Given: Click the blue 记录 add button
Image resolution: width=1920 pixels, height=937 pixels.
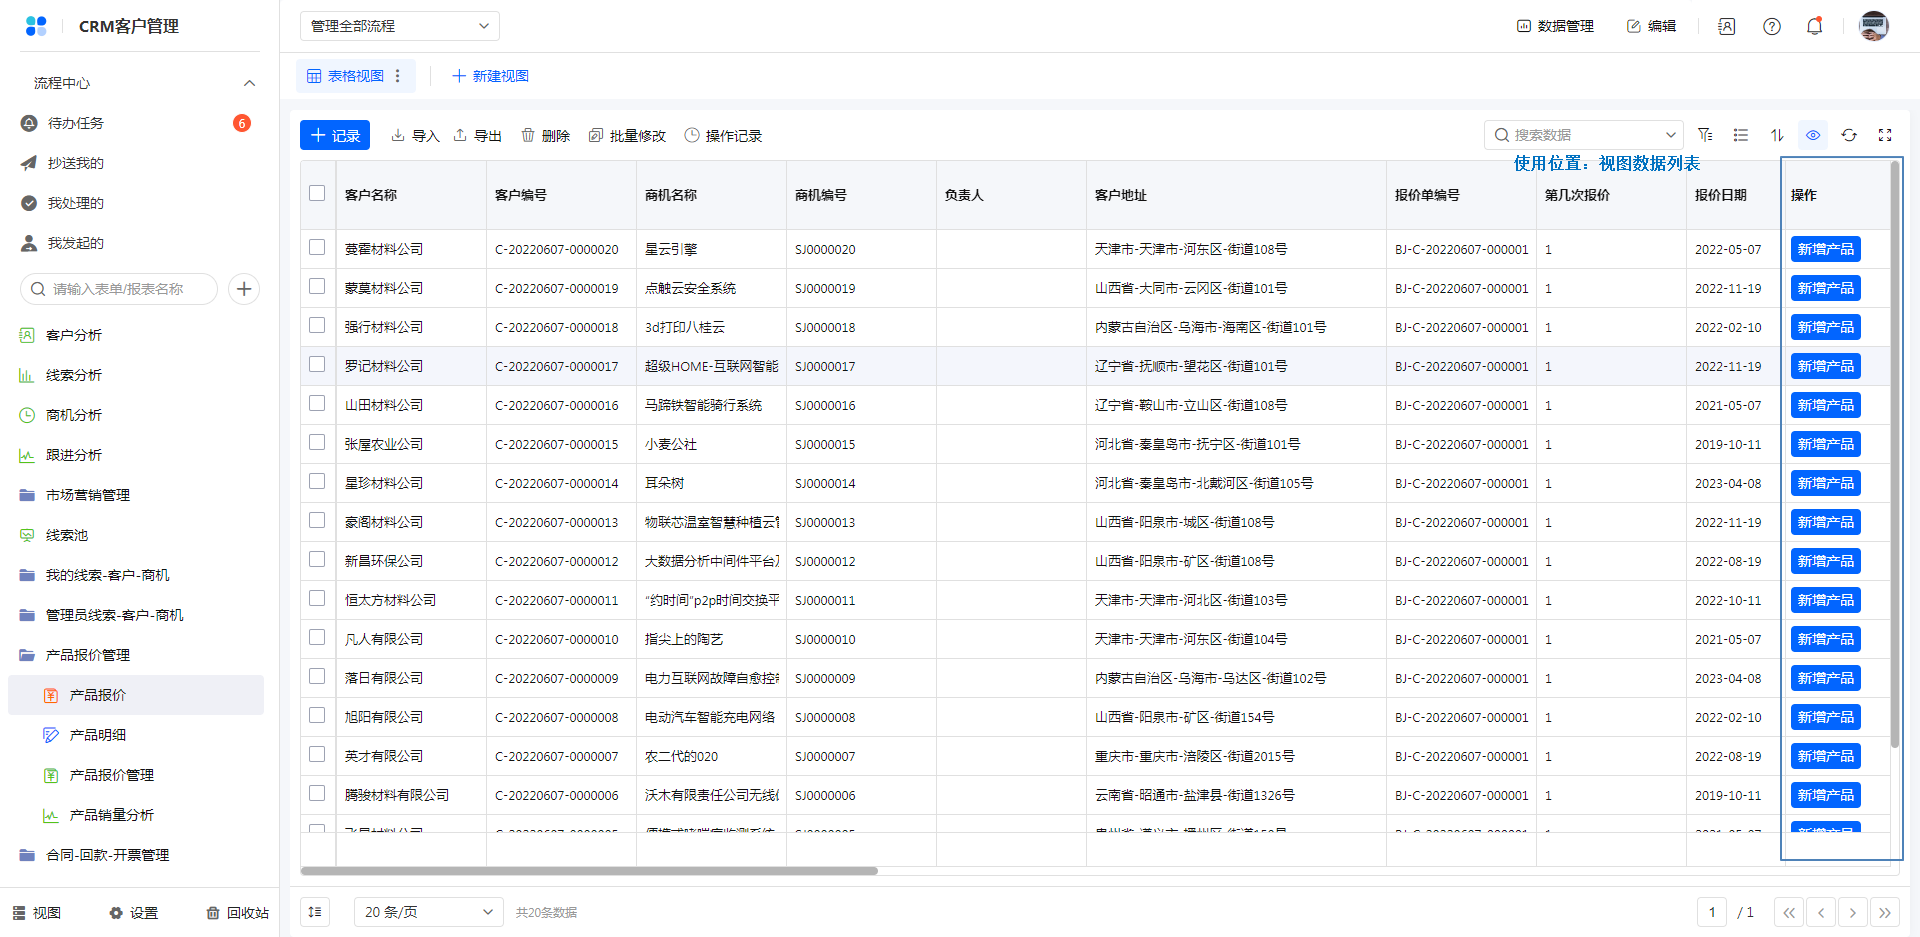Looking at the screenshot, I should tap(335, 135).
